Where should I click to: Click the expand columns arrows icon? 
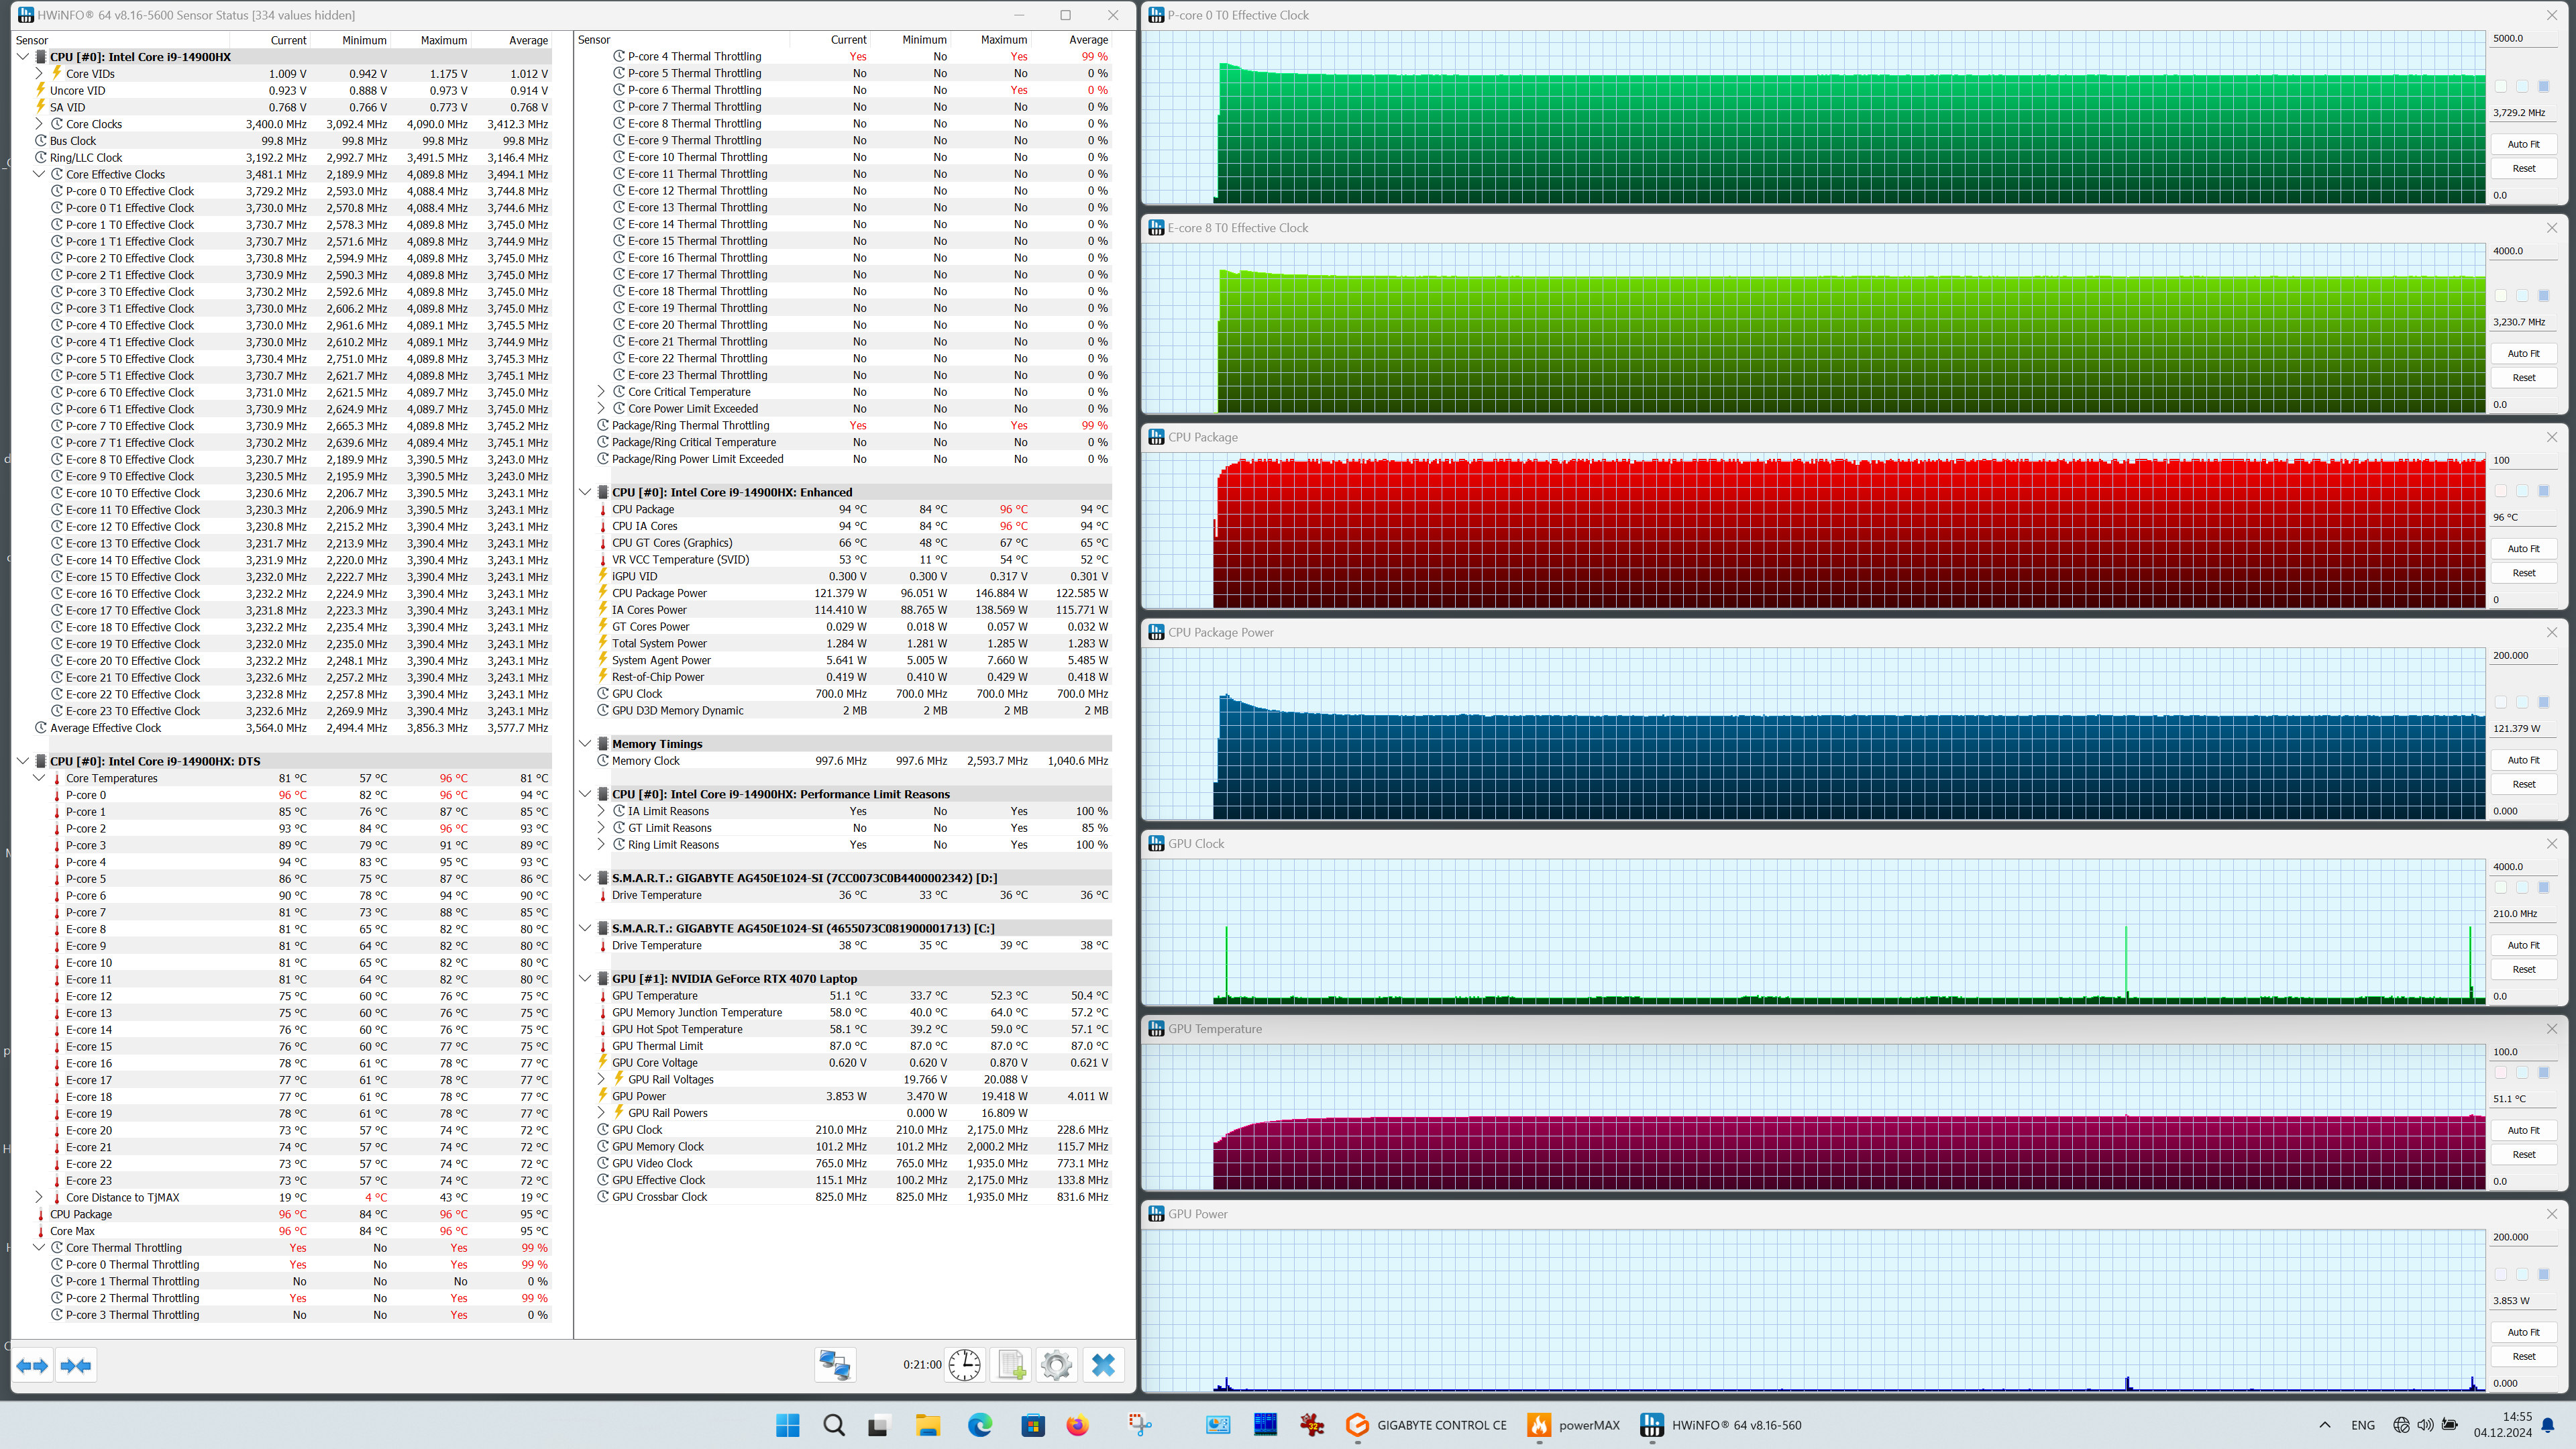(x=33, y=1365)
